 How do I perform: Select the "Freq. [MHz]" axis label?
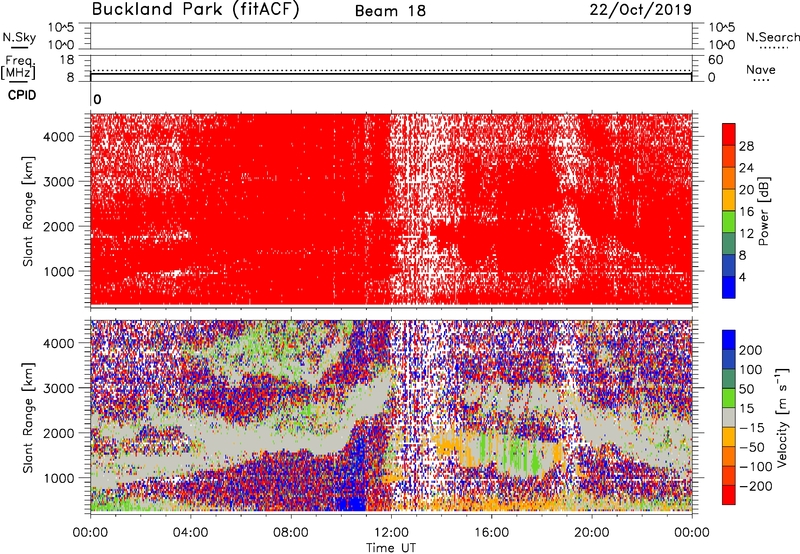(x=18, y=67)
